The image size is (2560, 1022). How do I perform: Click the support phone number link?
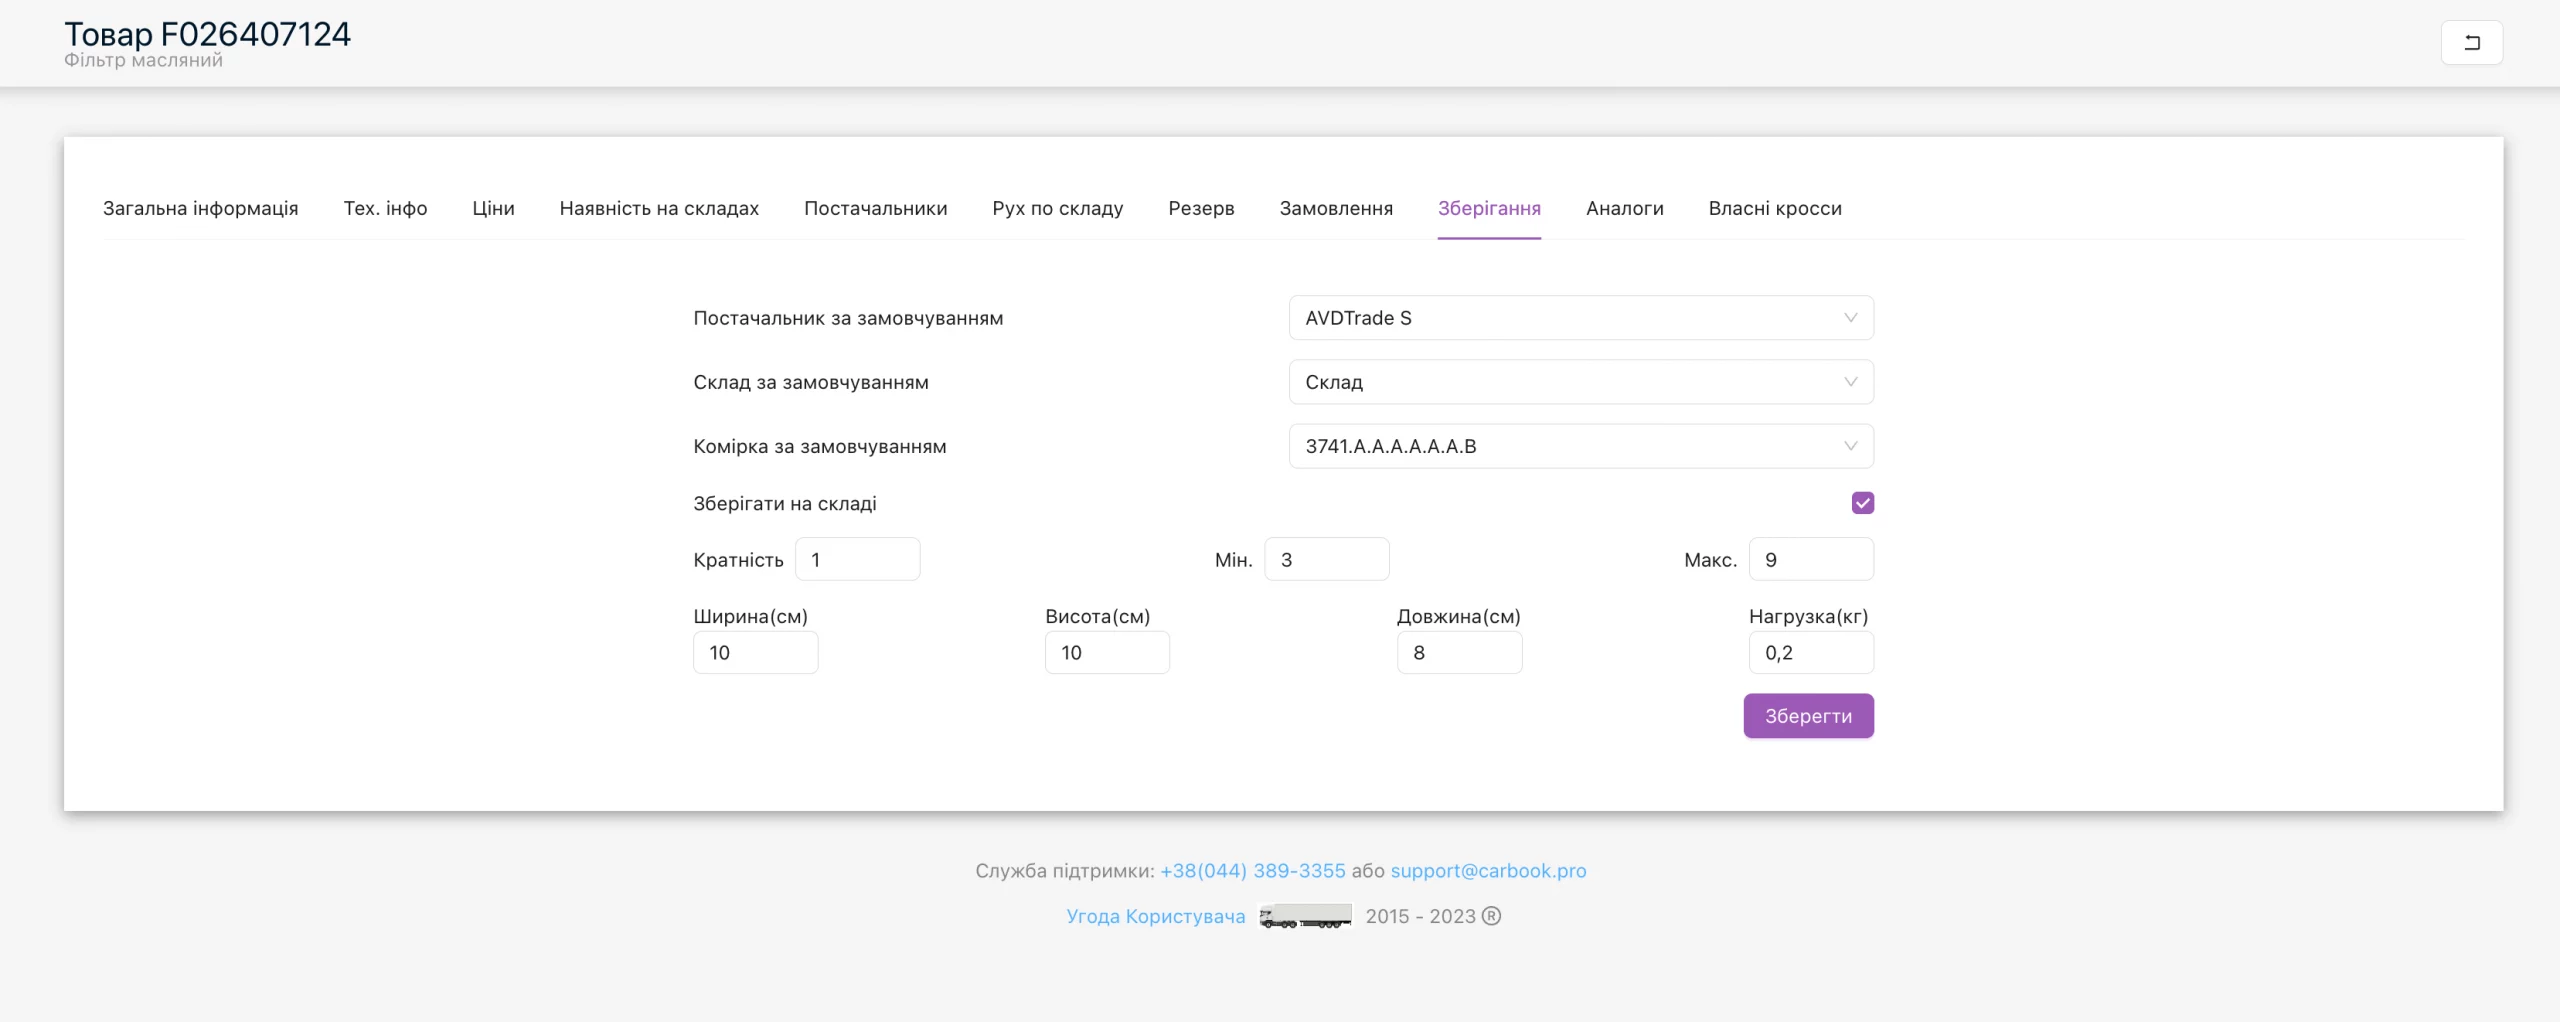coord(1252,870)
